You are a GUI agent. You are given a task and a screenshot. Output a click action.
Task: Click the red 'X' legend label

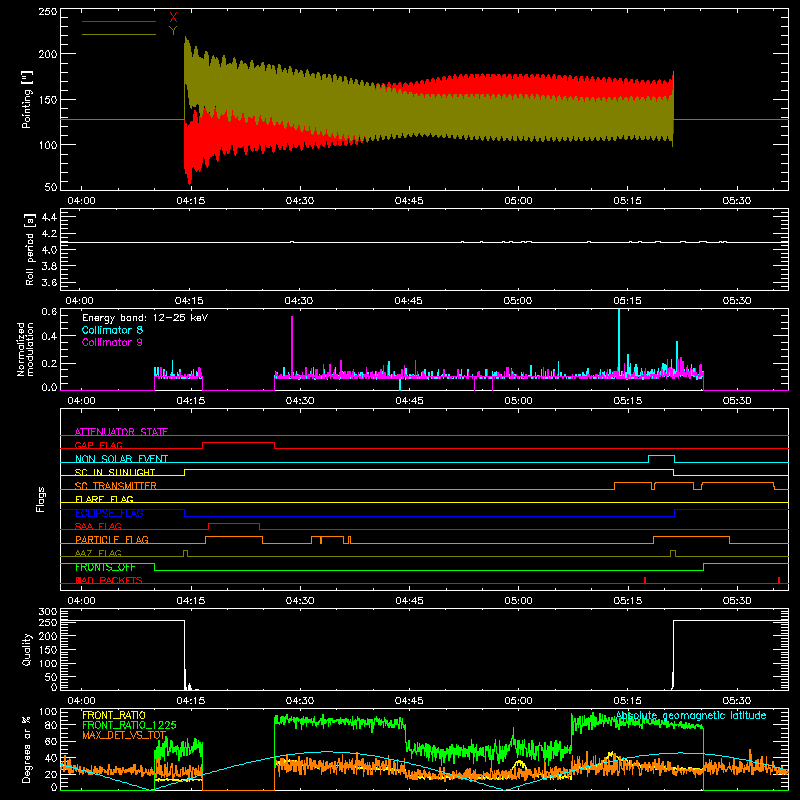point(173,18)
